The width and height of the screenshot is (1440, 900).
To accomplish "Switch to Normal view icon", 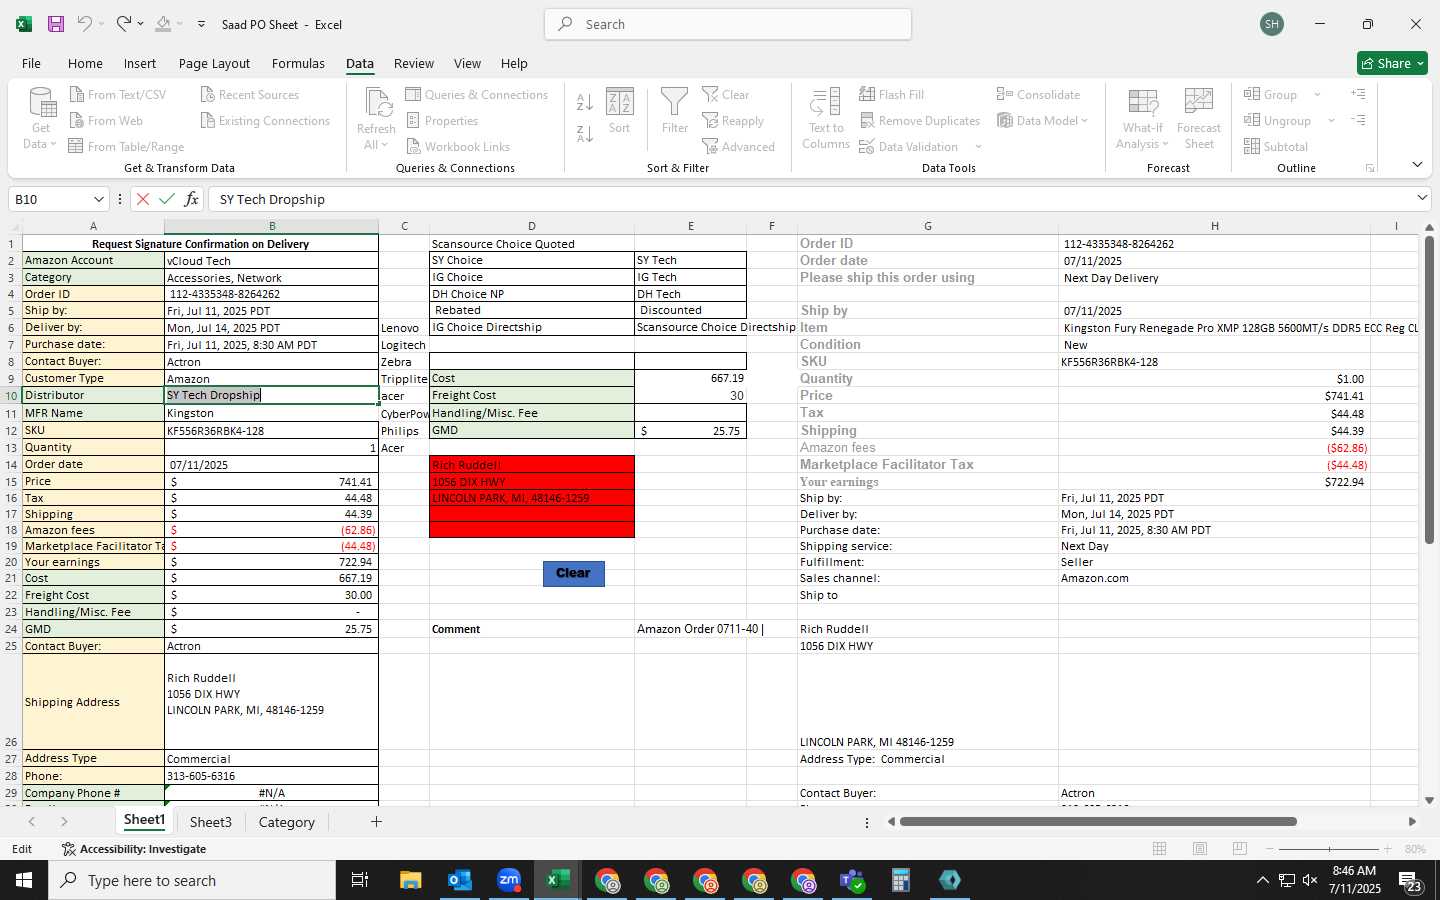I will tap(1160, 849).
